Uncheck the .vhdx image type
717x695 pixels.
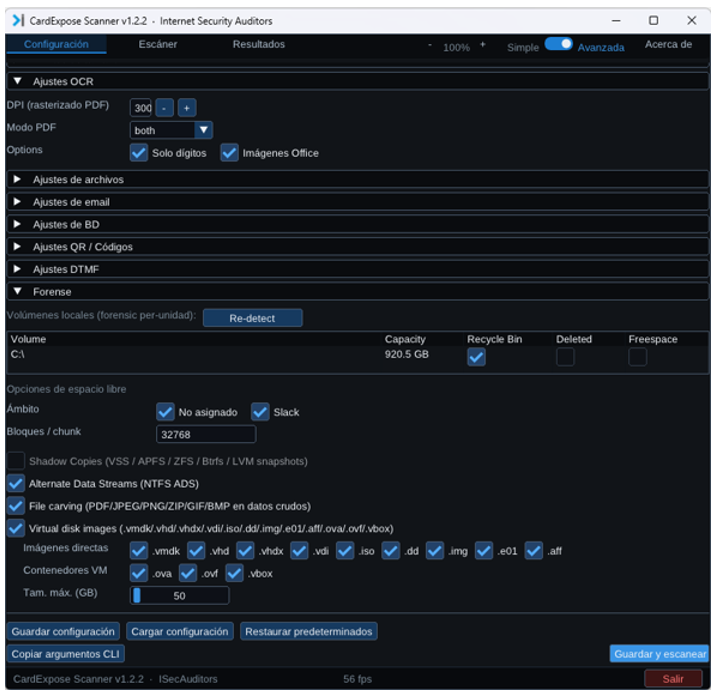(x=245, y=551)
